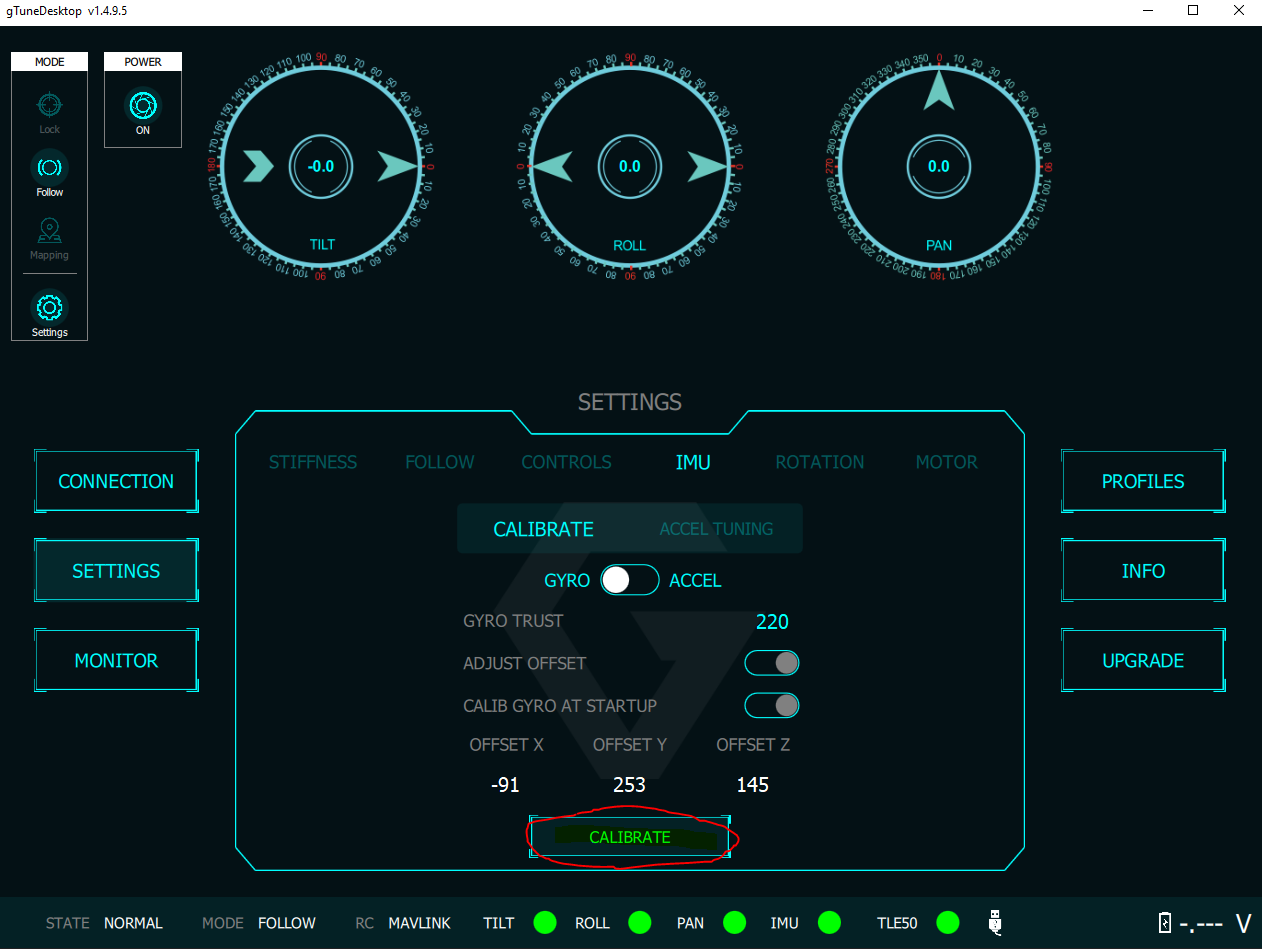
Task: Open the Upgrade panel
Action: point(1142,661)
